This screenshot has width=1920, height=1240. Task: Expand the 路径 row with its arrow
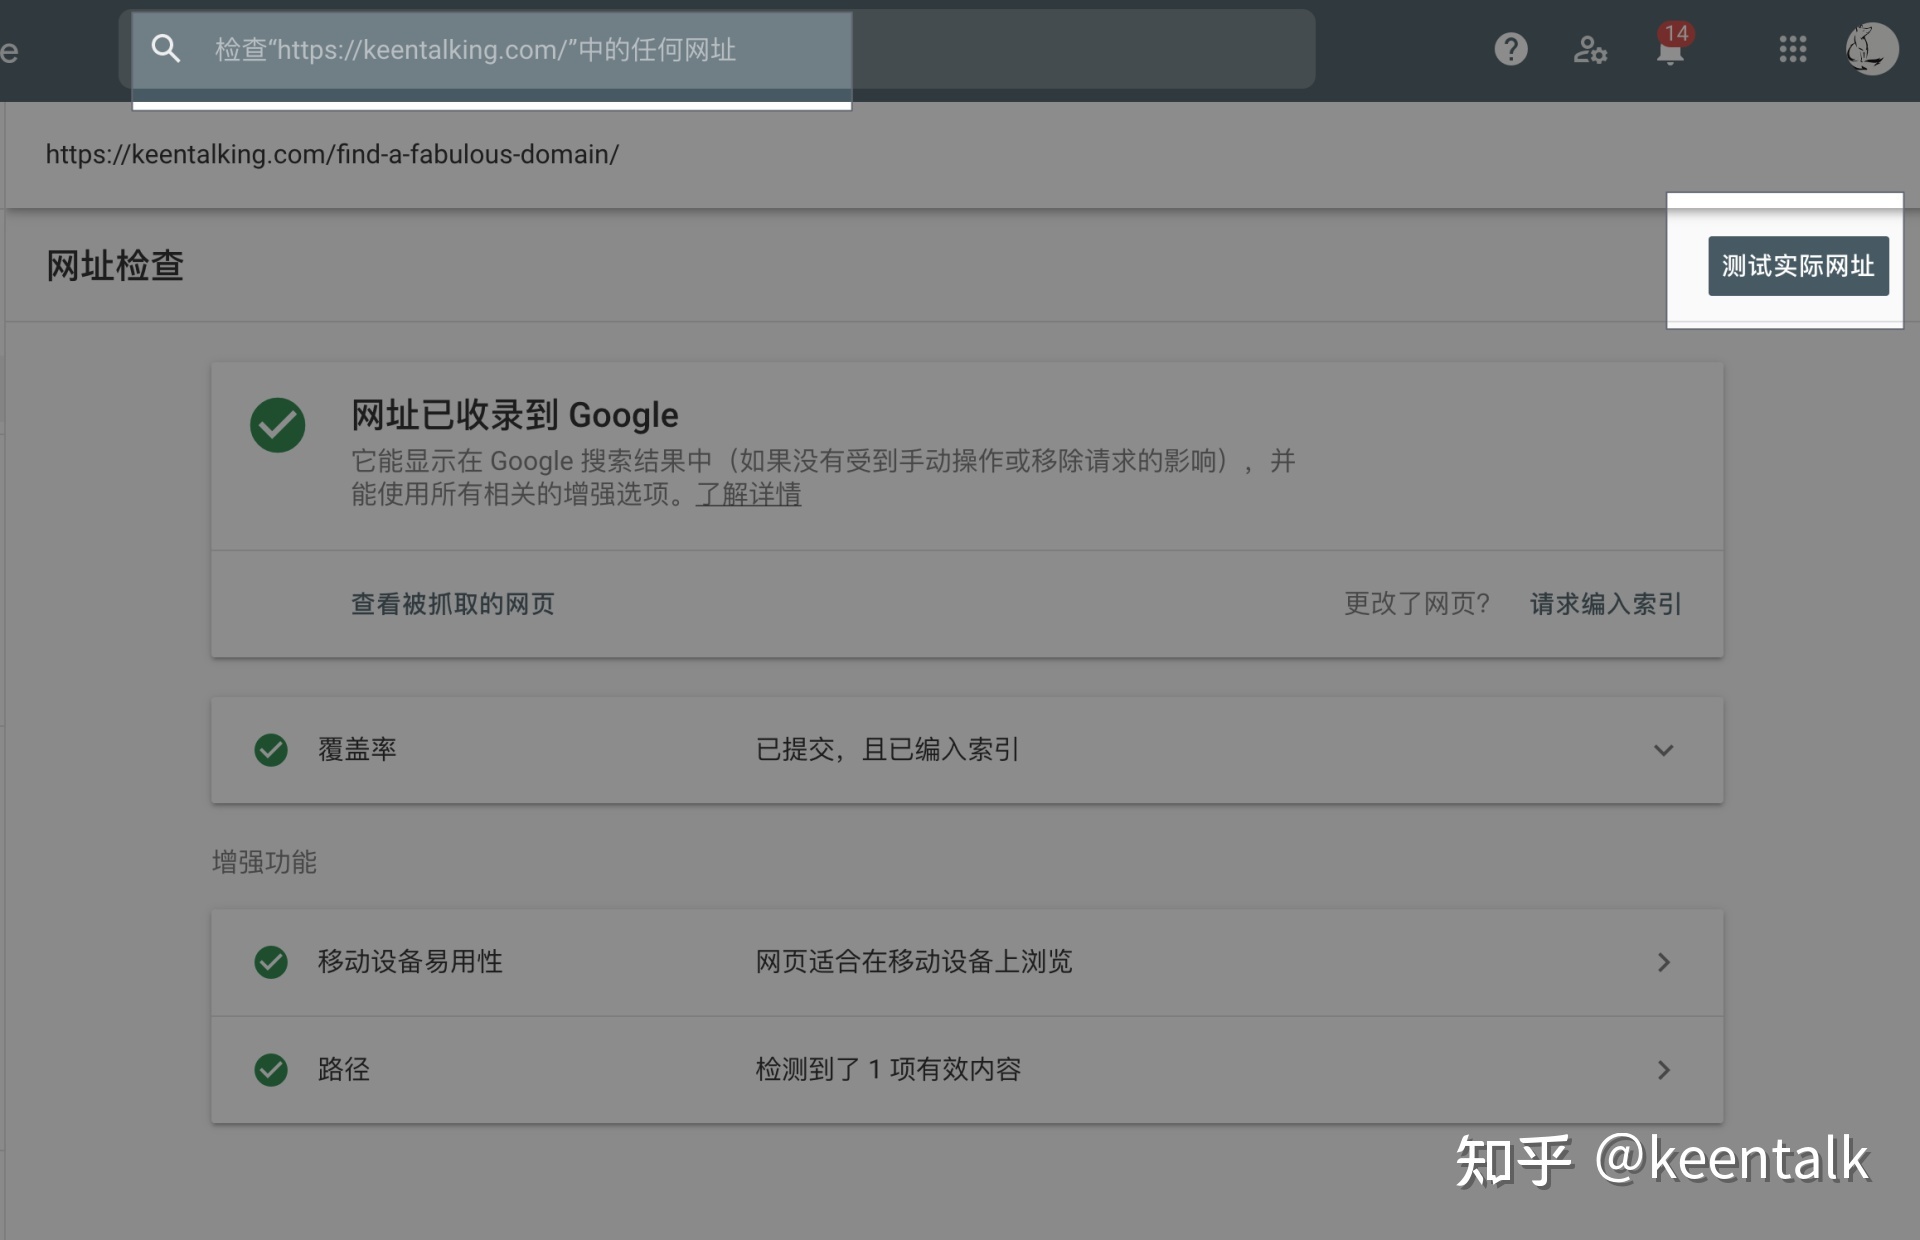click(1663, 1070)
